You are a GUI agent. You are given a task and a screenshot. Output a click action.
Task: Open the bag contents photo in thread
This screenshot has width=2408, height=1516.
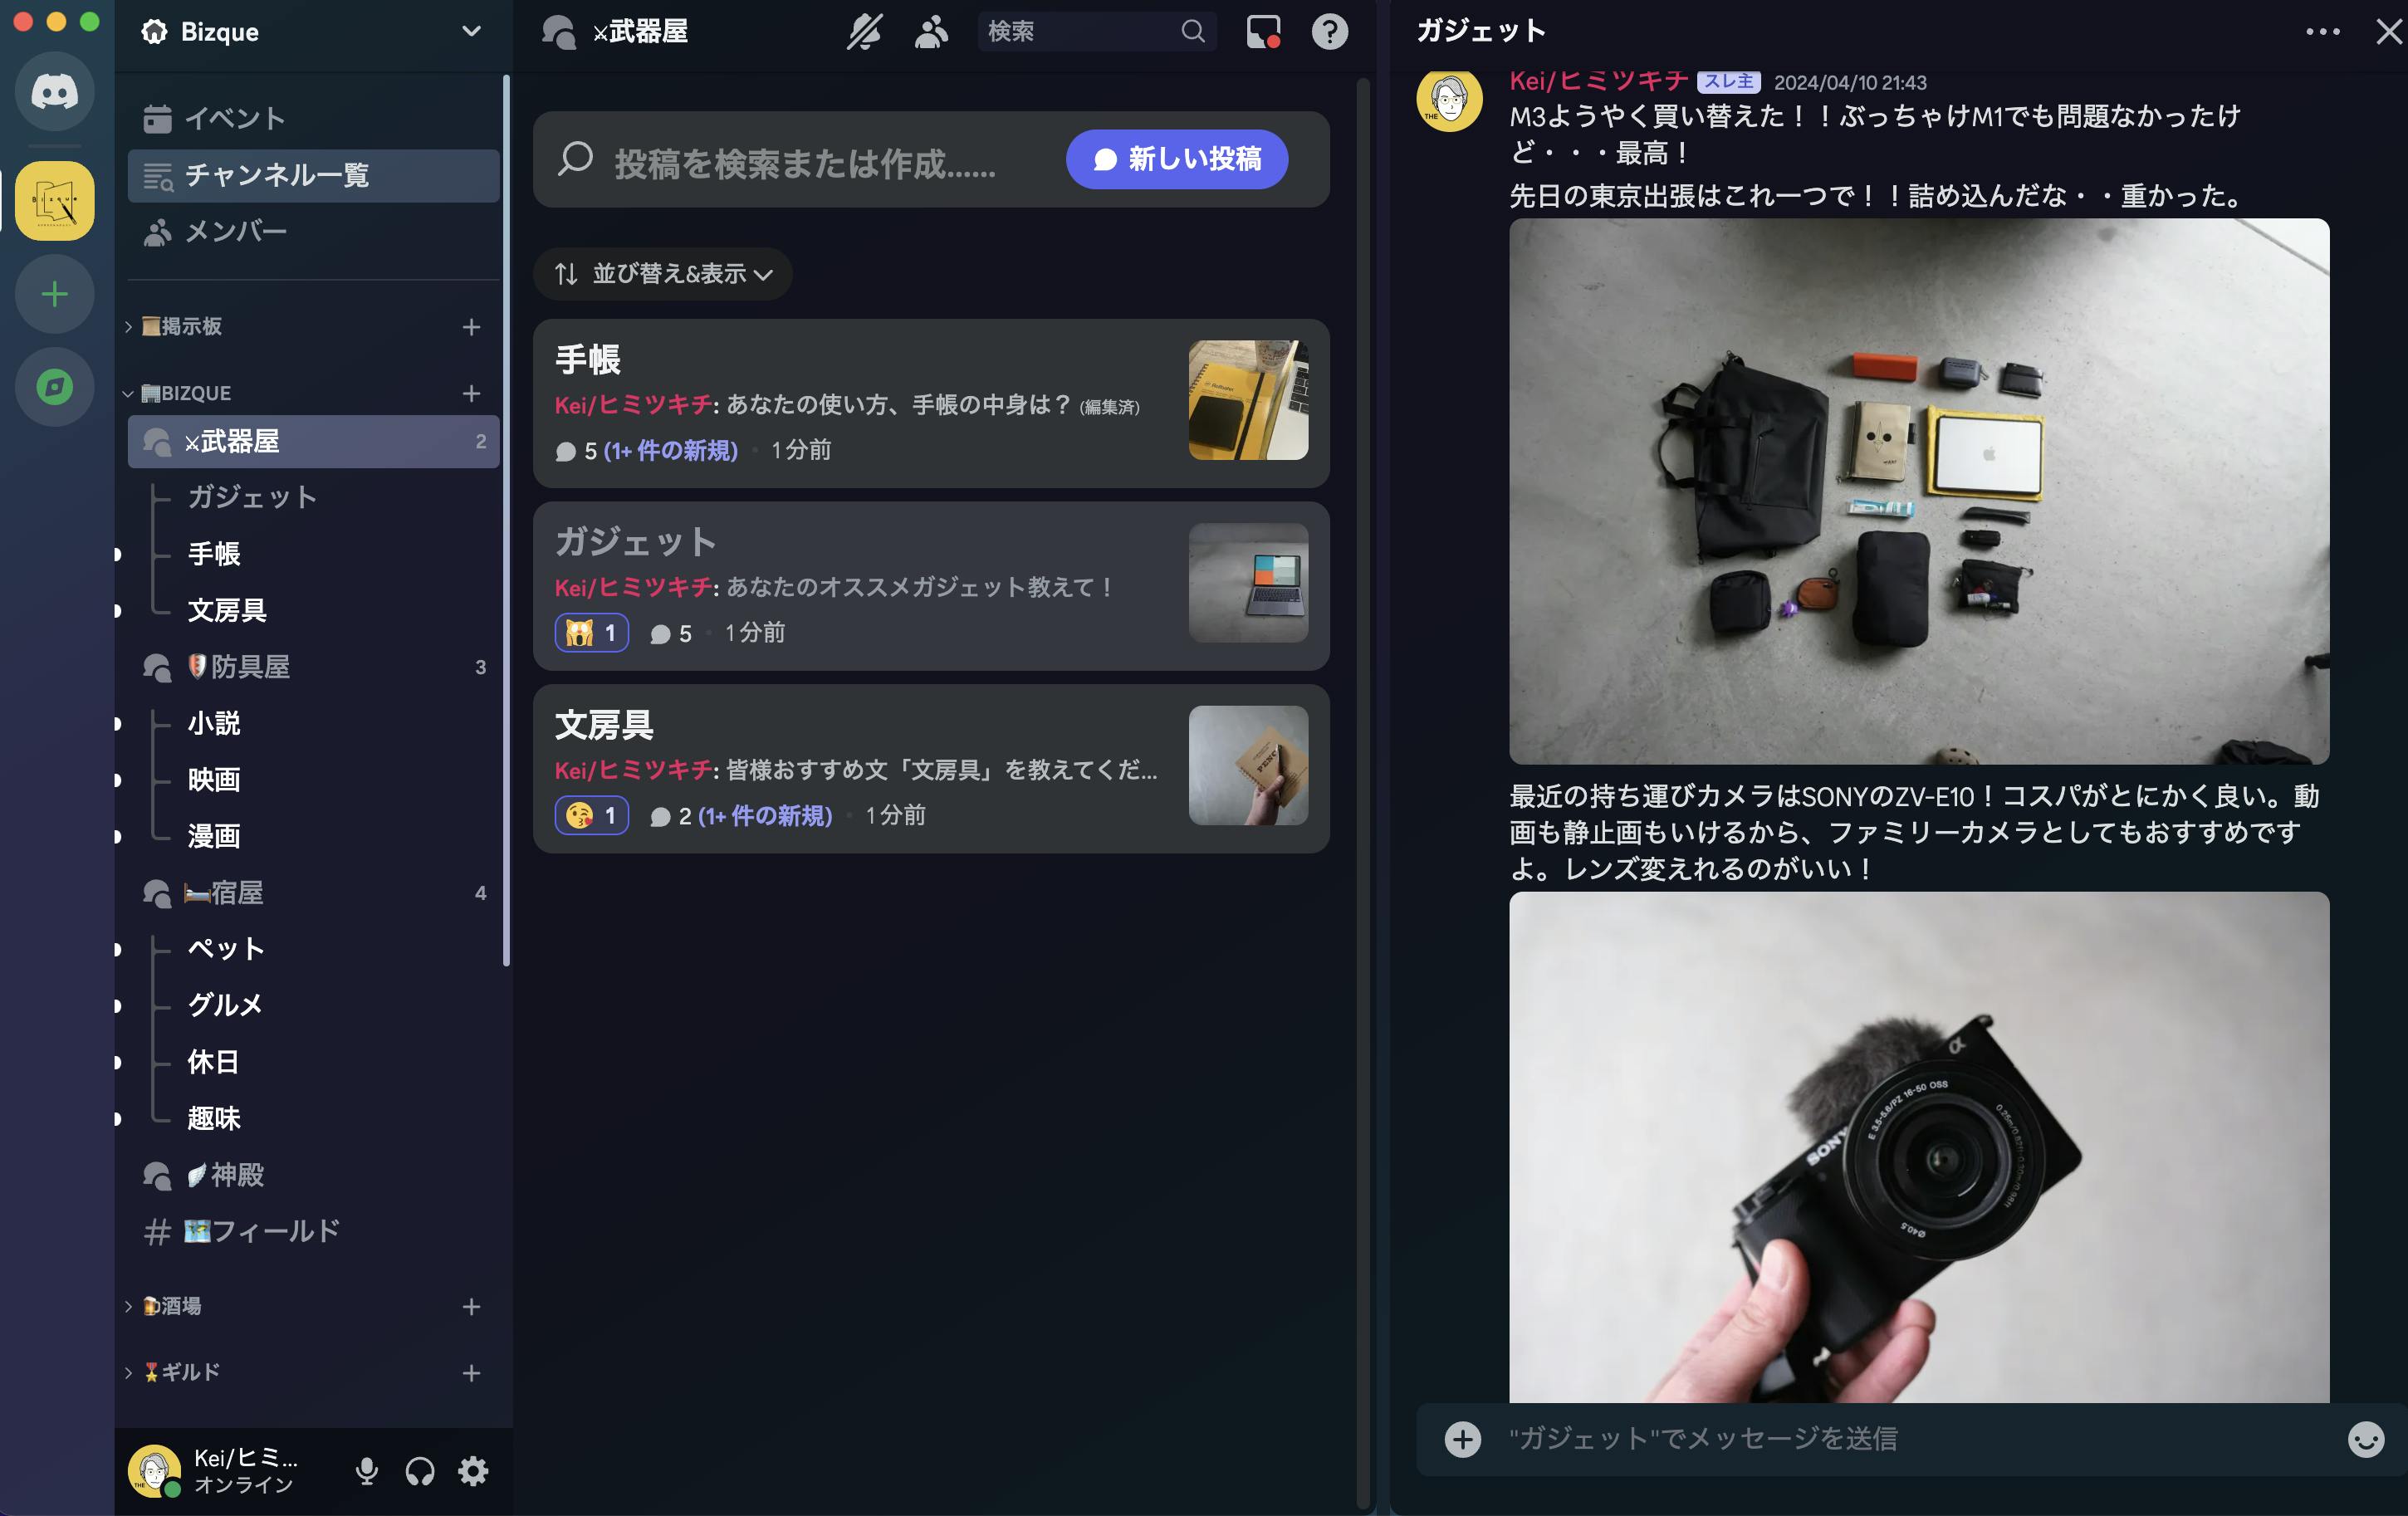click(1918, 491)
